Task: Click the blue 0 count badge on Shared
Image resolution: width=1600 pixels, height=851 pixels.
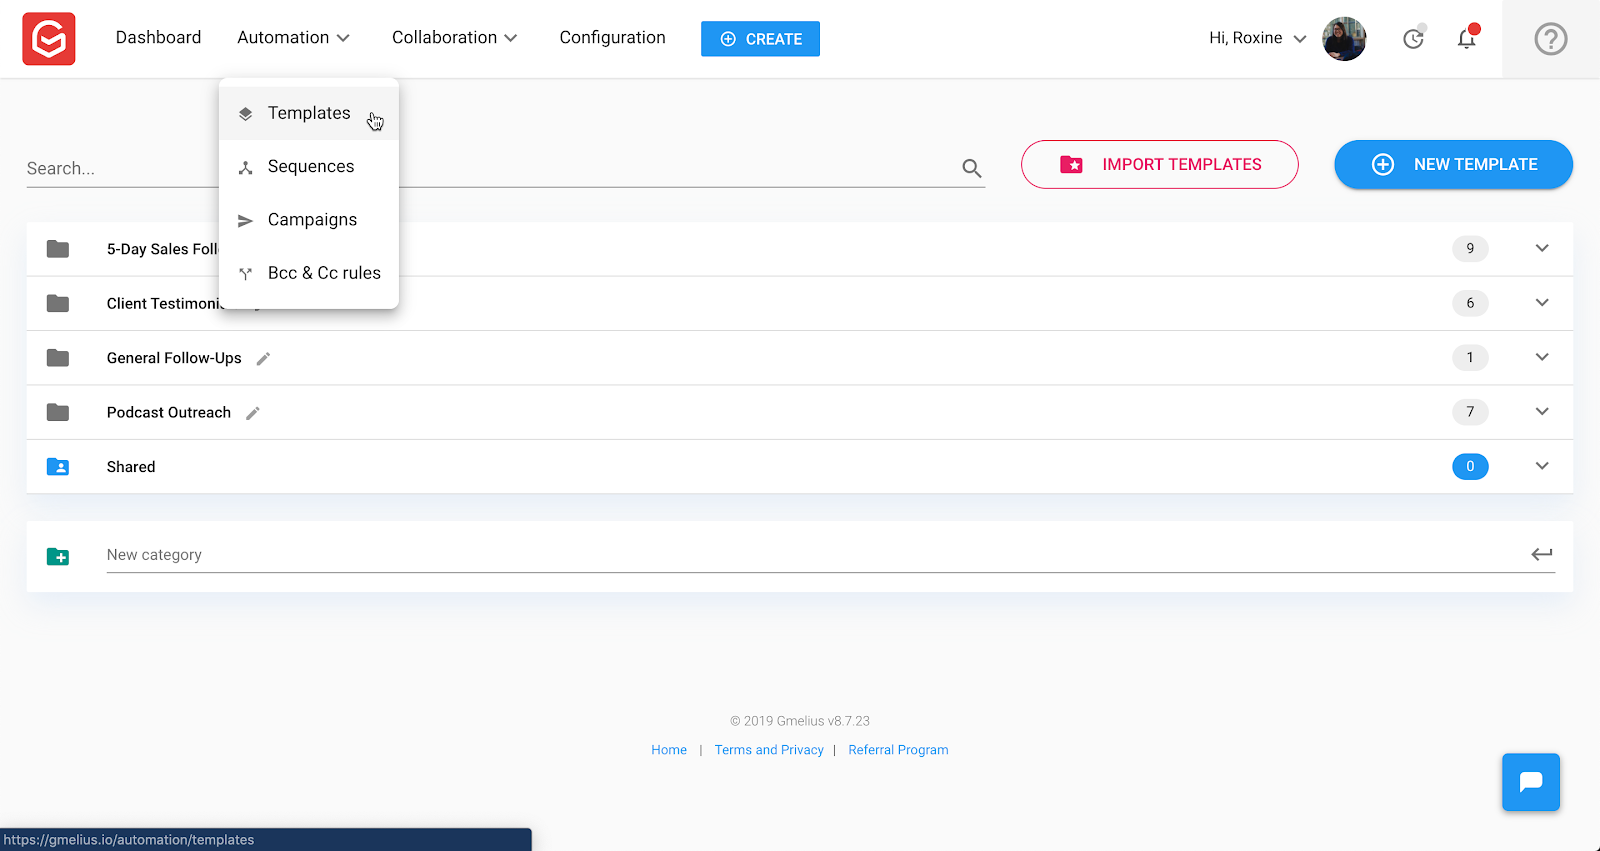Action: 1470,466
